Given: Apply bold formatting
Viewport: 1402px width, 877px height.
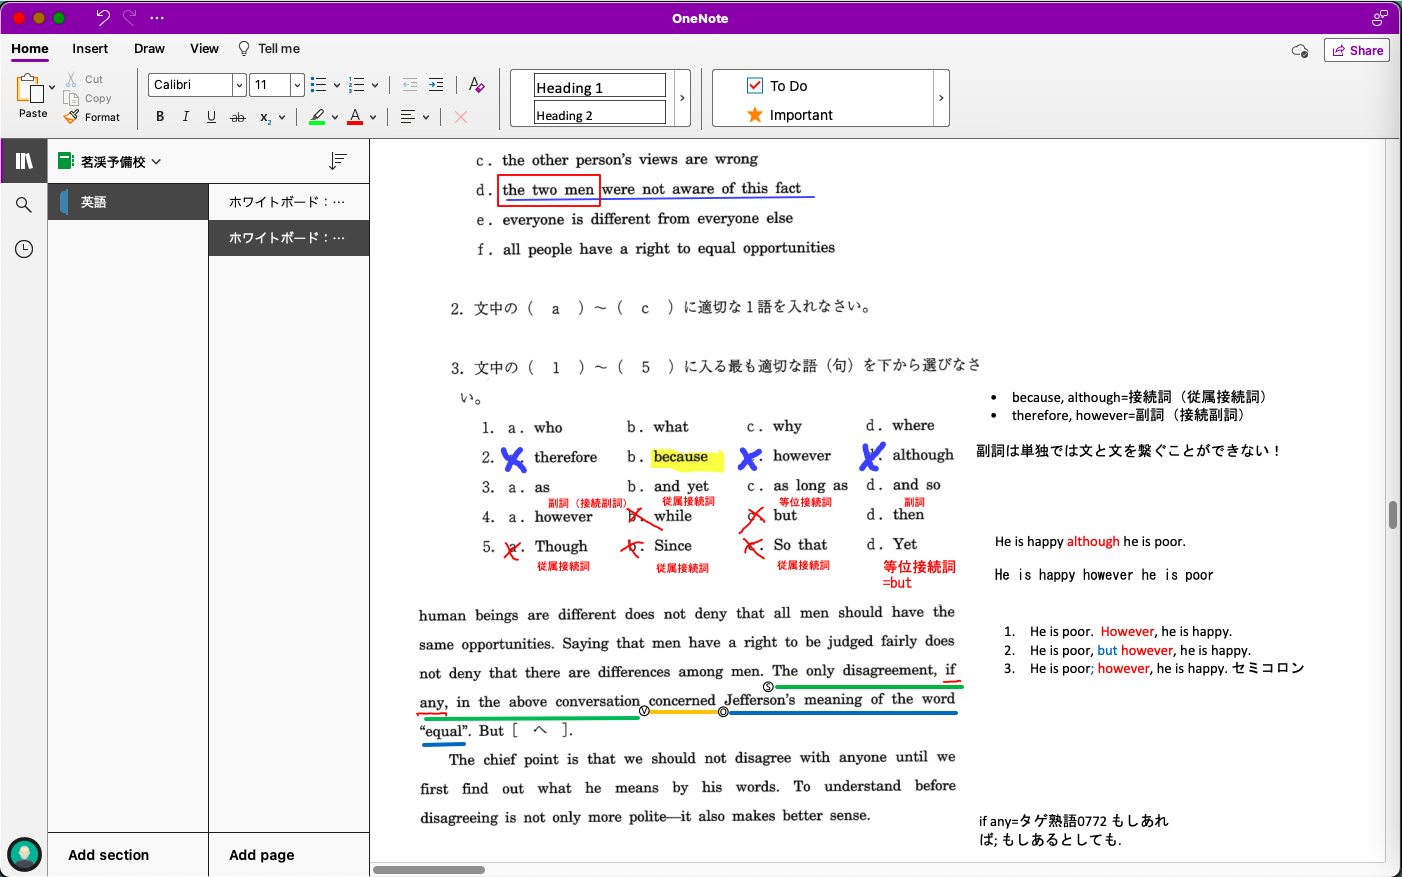Looking at the screenshot, I should [160, 117].
